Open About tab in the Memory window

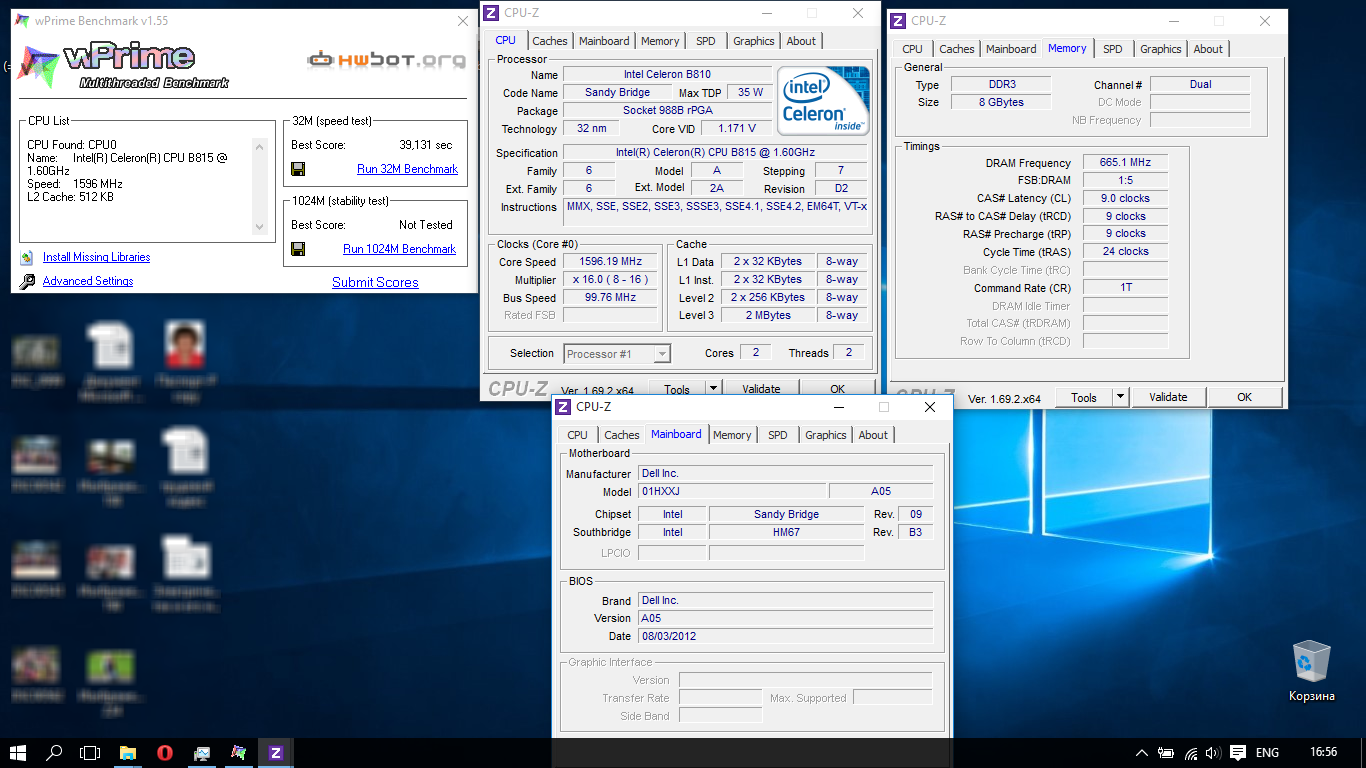point(1208,49)
